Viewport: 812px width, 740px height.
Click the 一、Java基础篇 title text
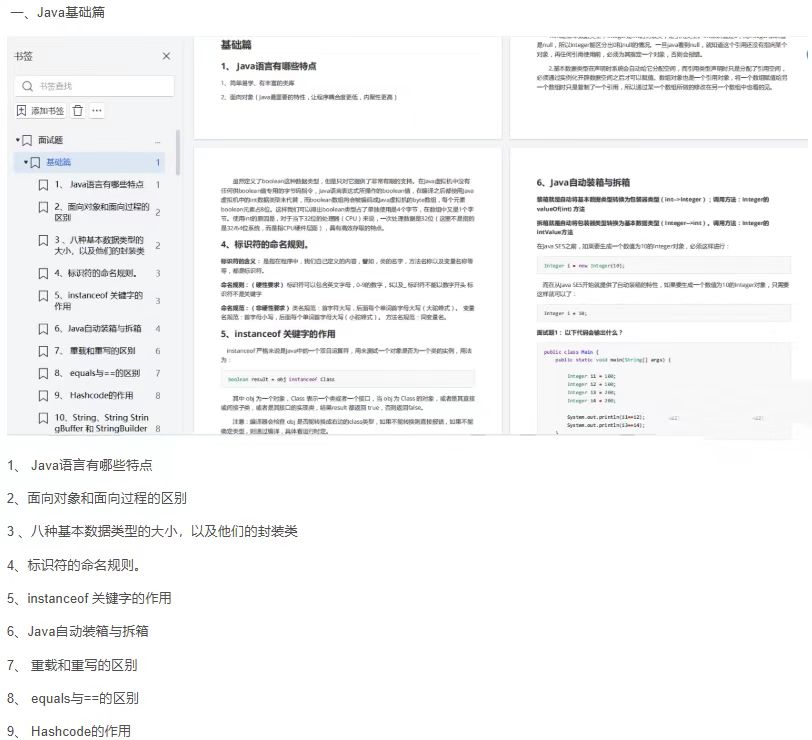point(57,12)
